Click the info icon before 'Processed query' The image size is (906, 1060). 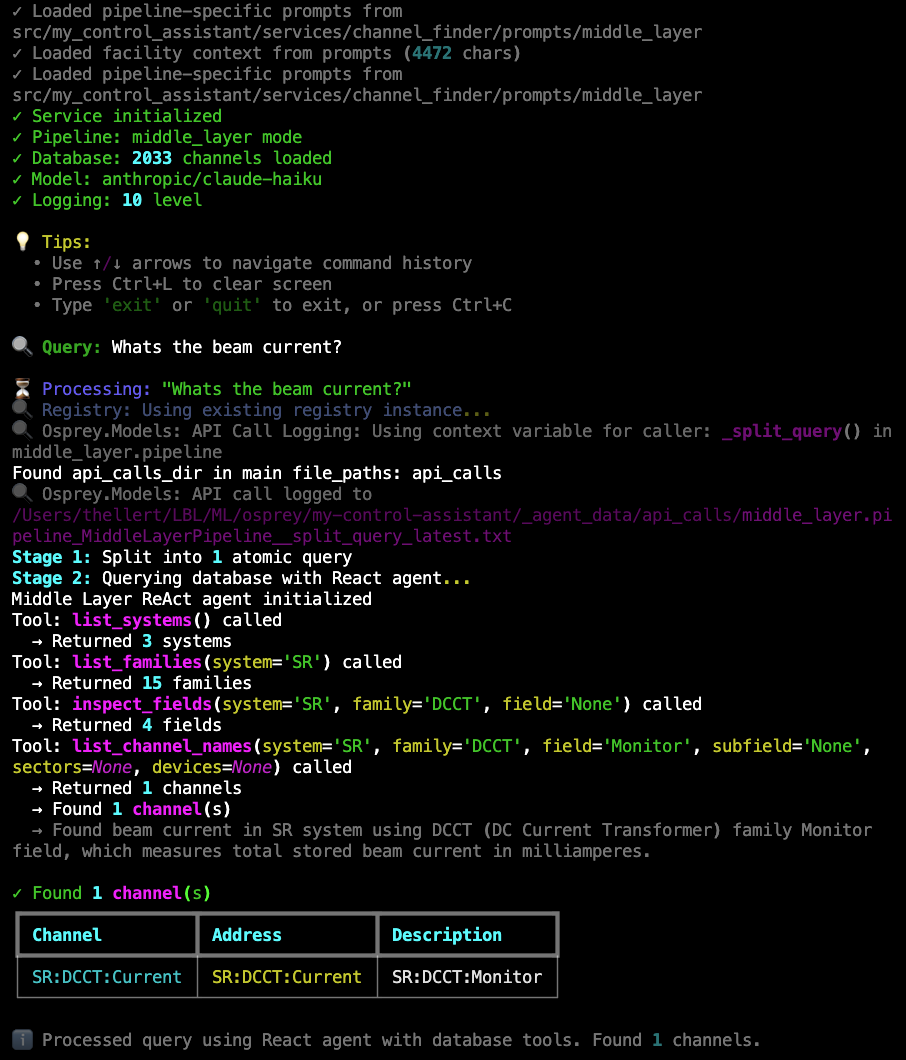(x=22, y=1040)
